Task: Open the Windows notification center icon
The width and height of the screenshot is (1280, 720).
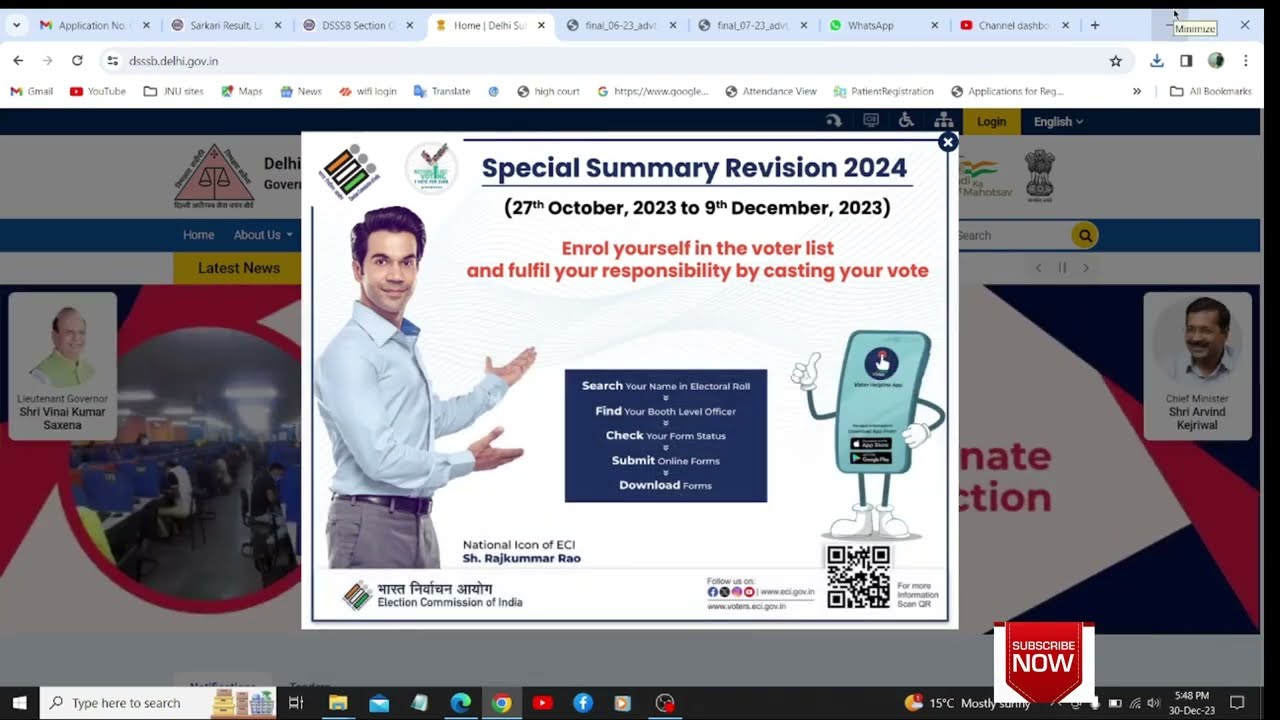Action: point(1237,703)
